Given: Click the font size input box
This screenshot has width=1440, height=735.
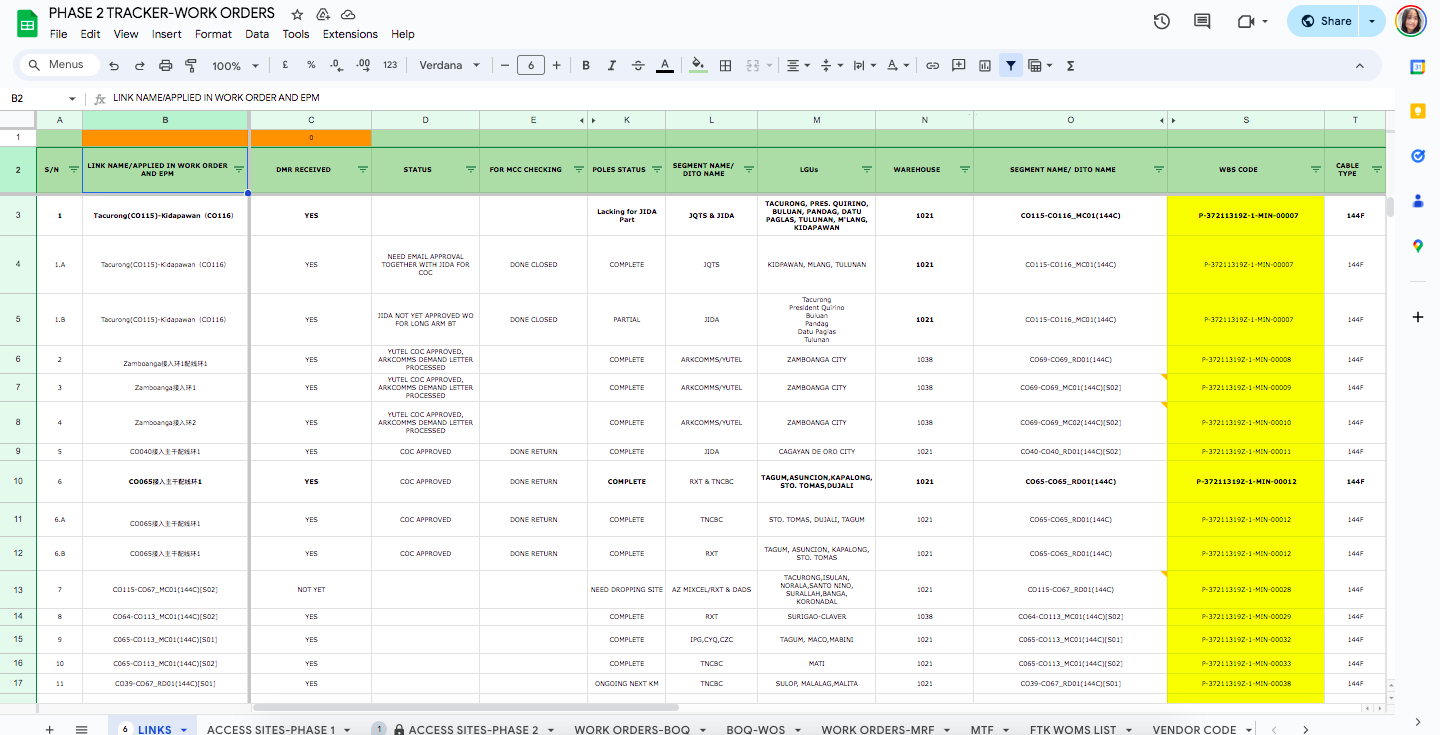Looking at the screenshot, I should (x=530, y=65).
